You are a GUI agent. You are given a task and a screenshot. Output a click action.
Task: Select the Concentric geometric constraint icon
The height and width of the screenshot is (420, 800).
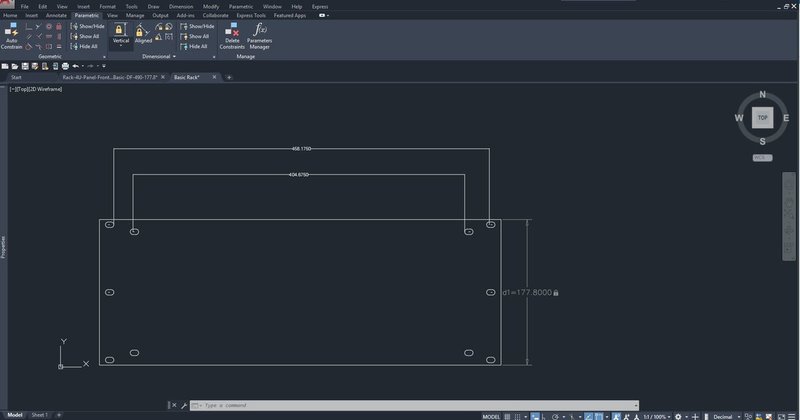point(49,27)
